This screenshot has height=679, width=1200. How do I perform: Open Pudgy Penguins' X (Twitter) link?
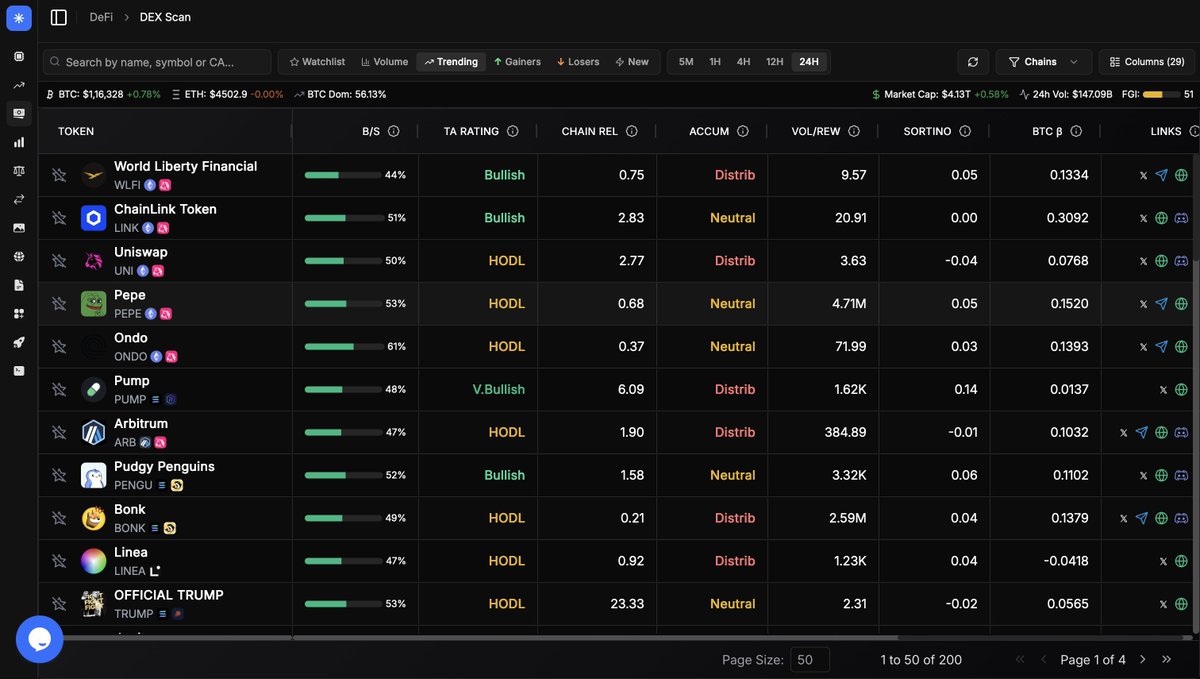tap(1143, 476)
